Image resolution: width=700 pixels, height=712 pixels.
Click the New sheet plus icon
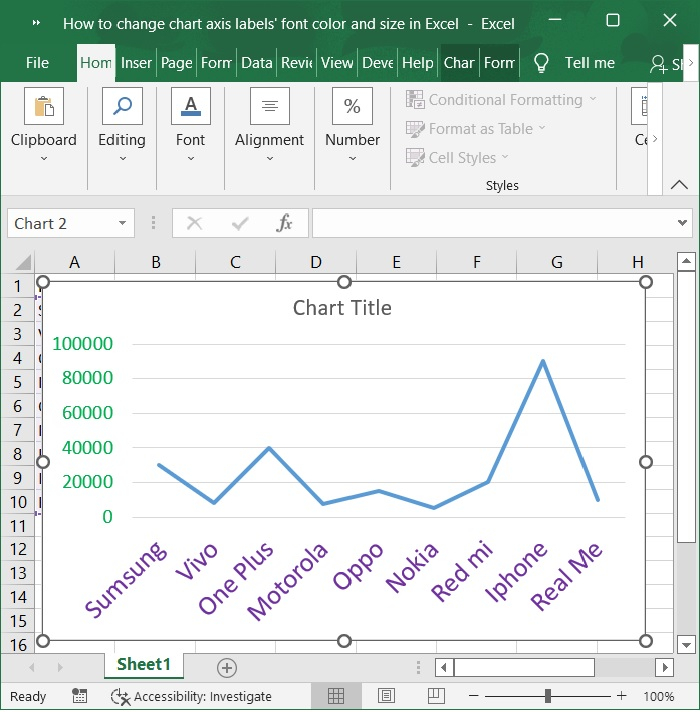click(227, 668)
